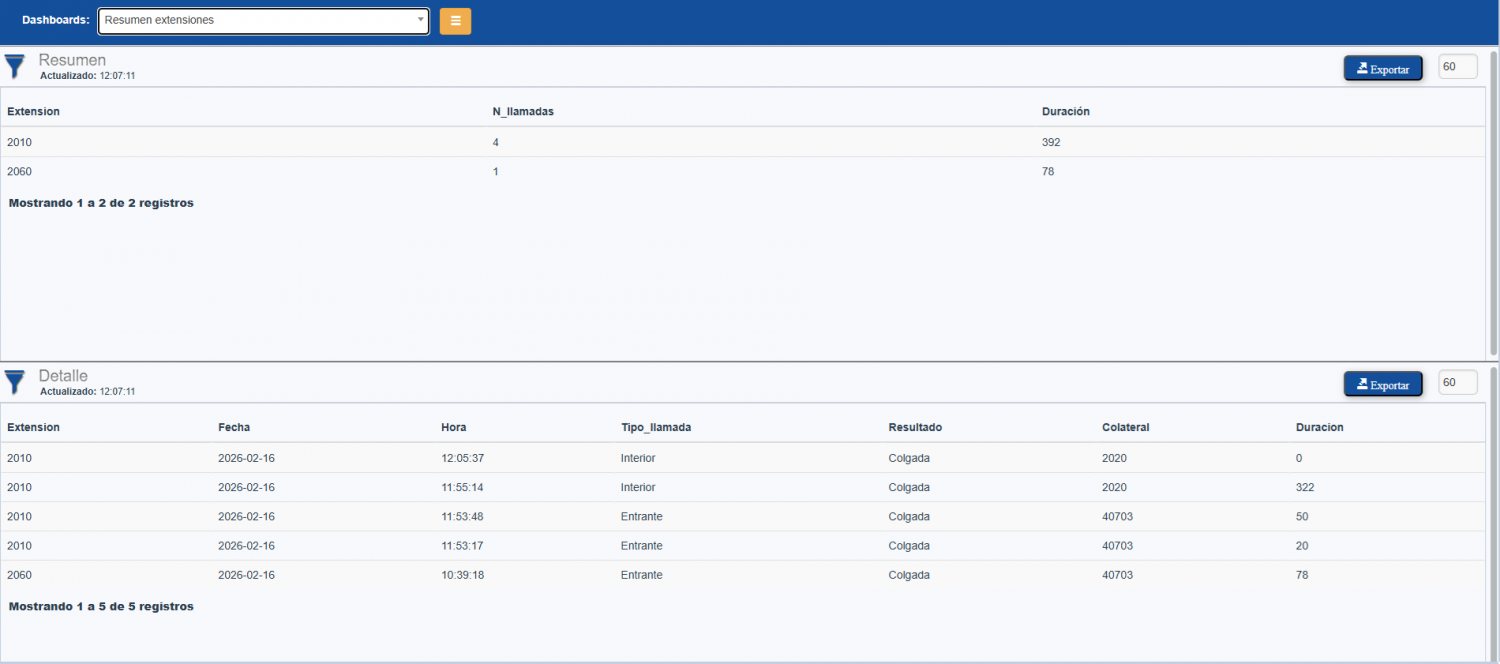
Task: Click colateral 40703 in the Detalle table
Action: click(x=1116, y=516)
